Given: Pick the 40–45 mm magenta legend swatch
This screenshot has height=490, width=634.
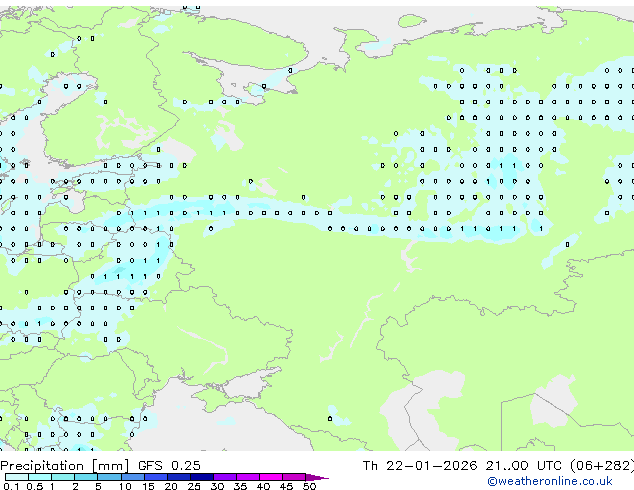Looking at the screenshot, I should 271,477.
